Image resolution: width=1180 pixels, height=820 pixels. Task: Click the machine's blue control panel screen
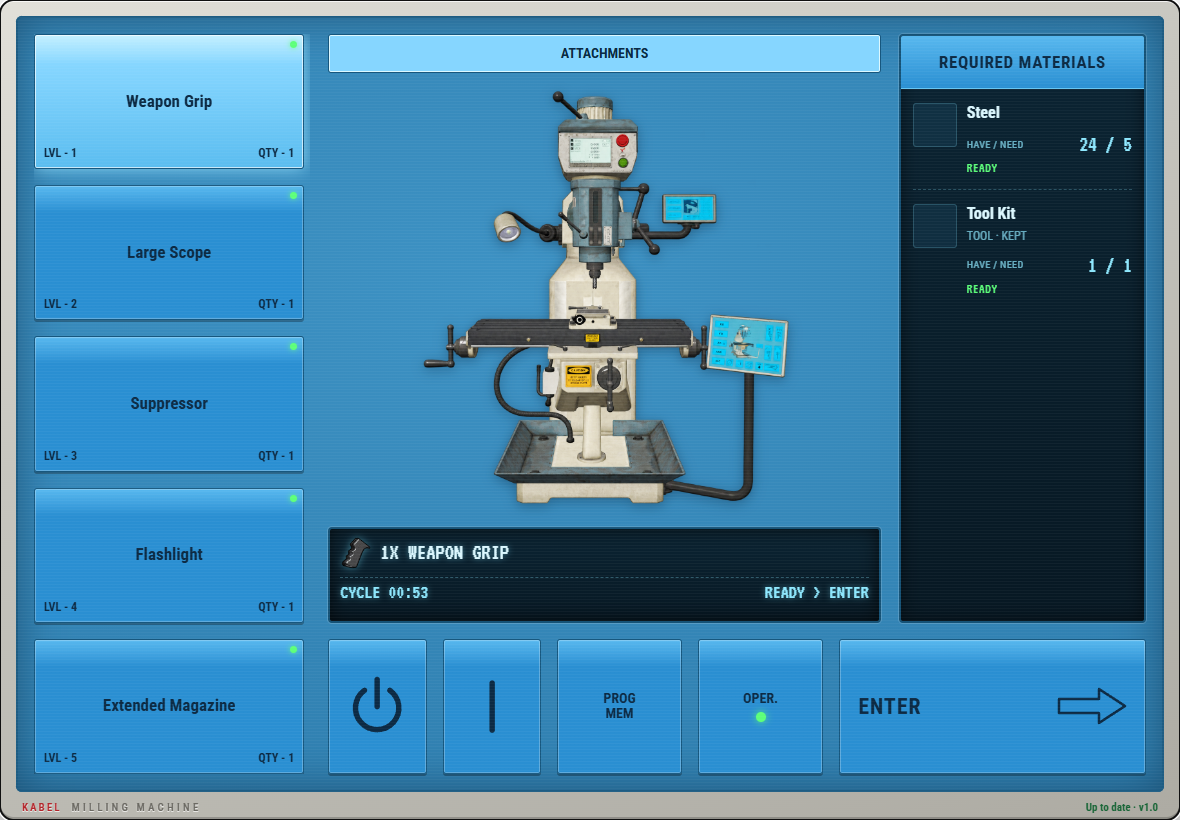pyautogui.click(x=747, y=345)
